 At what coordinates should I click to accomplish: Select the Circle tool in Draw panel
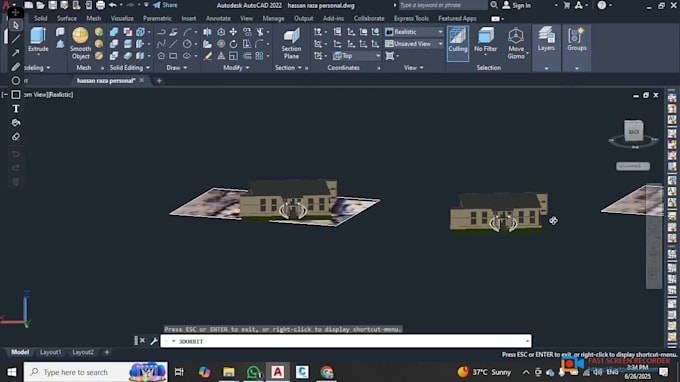(187, 44)
